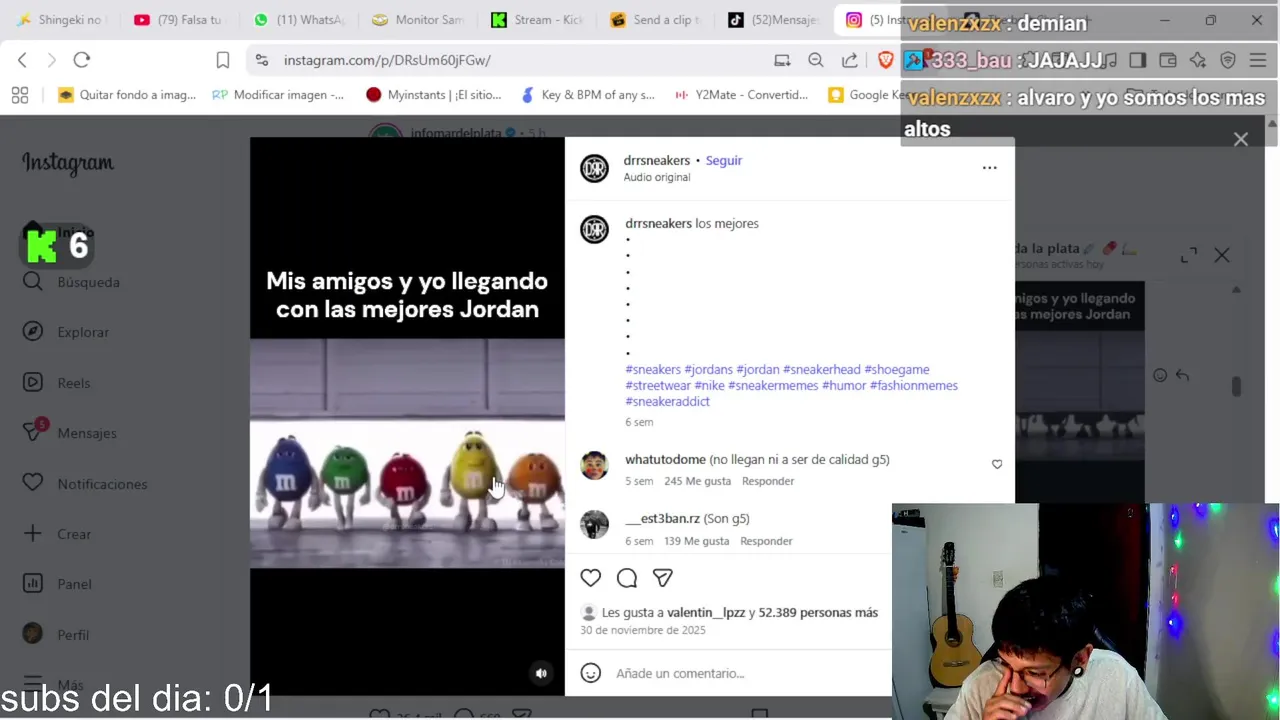The width and height of the screenshot is (1280, 720).
Task: Open the Y2Mate - Convertid... bookmark
Action: (x=741, y=95)
